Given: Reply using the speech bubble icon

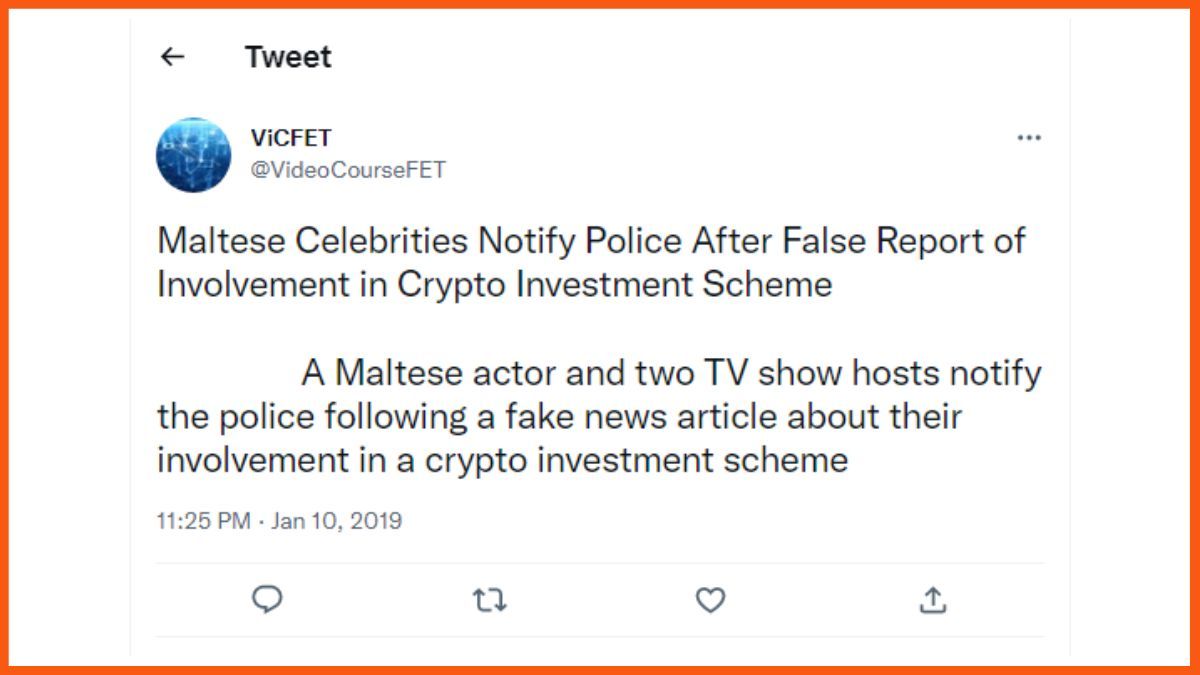Looking at the screenshot, I should 267,599.
